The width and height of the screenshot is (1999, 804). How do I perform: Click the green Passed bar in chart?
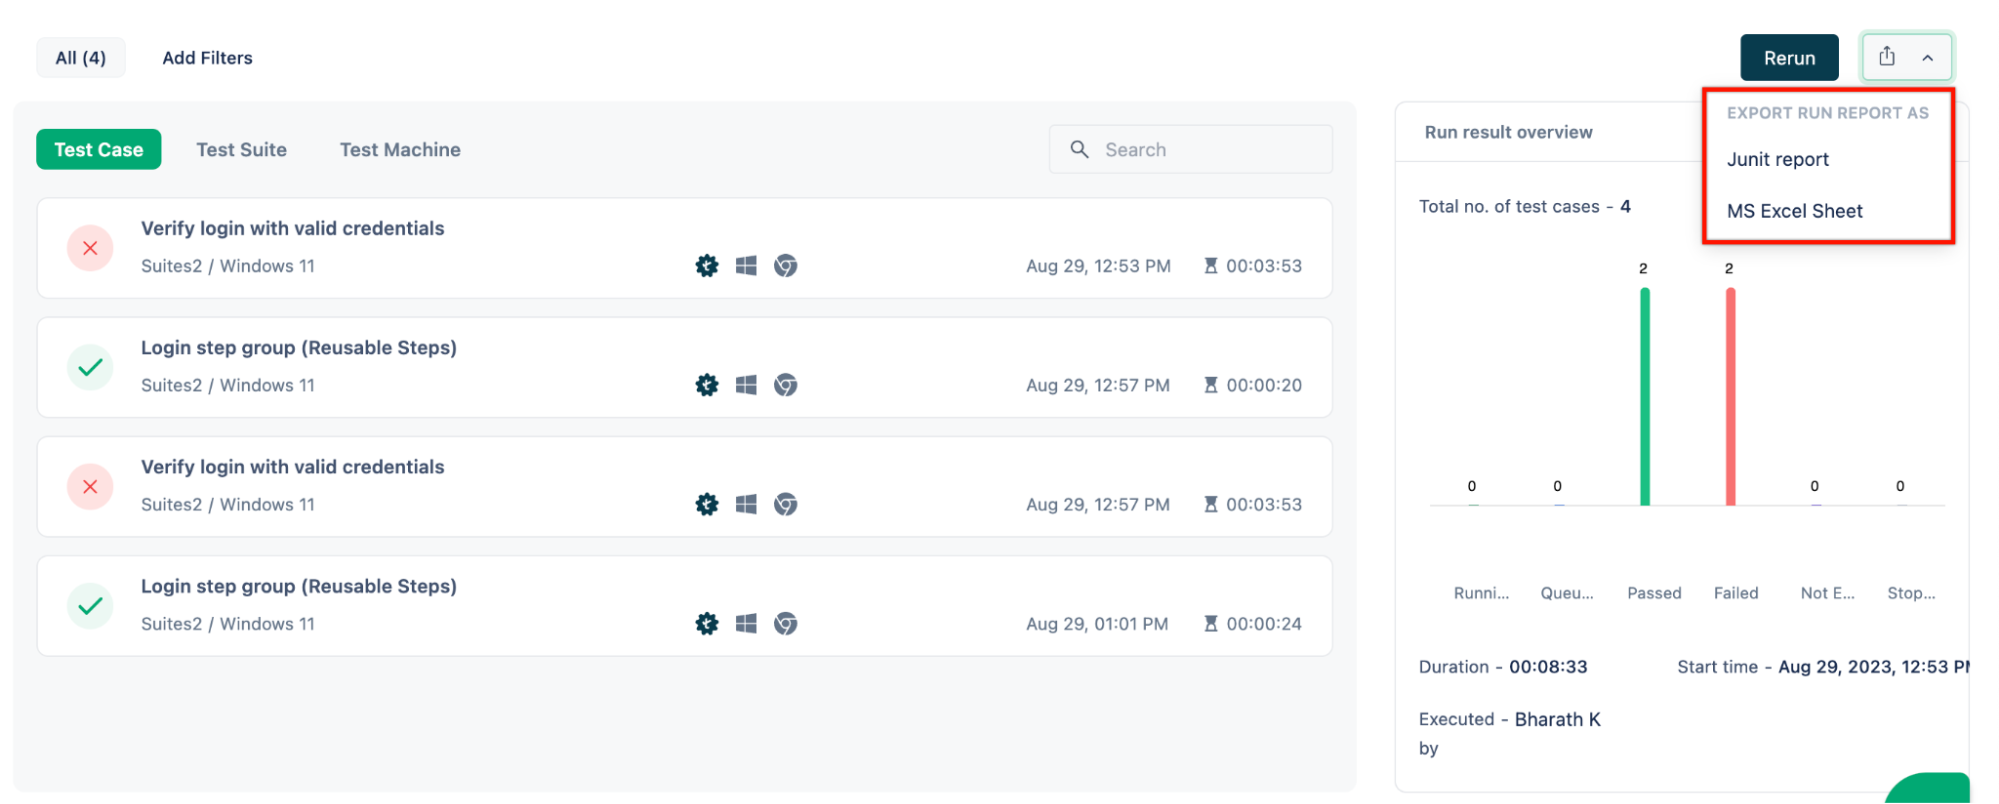point(1645,397)
